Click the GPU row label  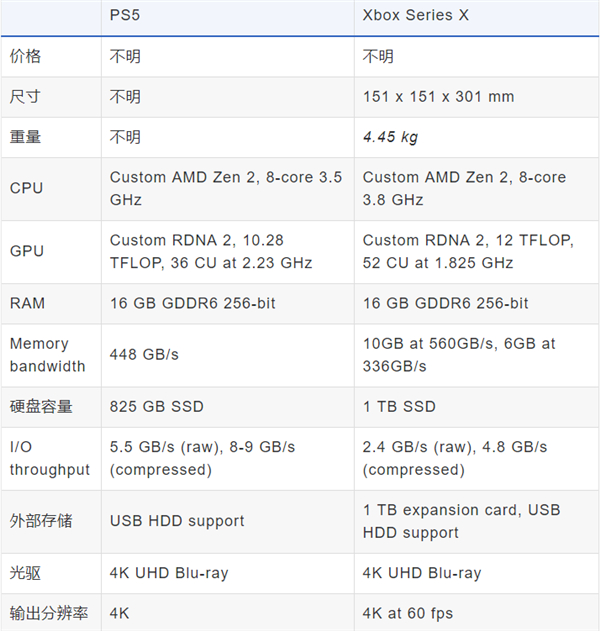click(26, 251)
